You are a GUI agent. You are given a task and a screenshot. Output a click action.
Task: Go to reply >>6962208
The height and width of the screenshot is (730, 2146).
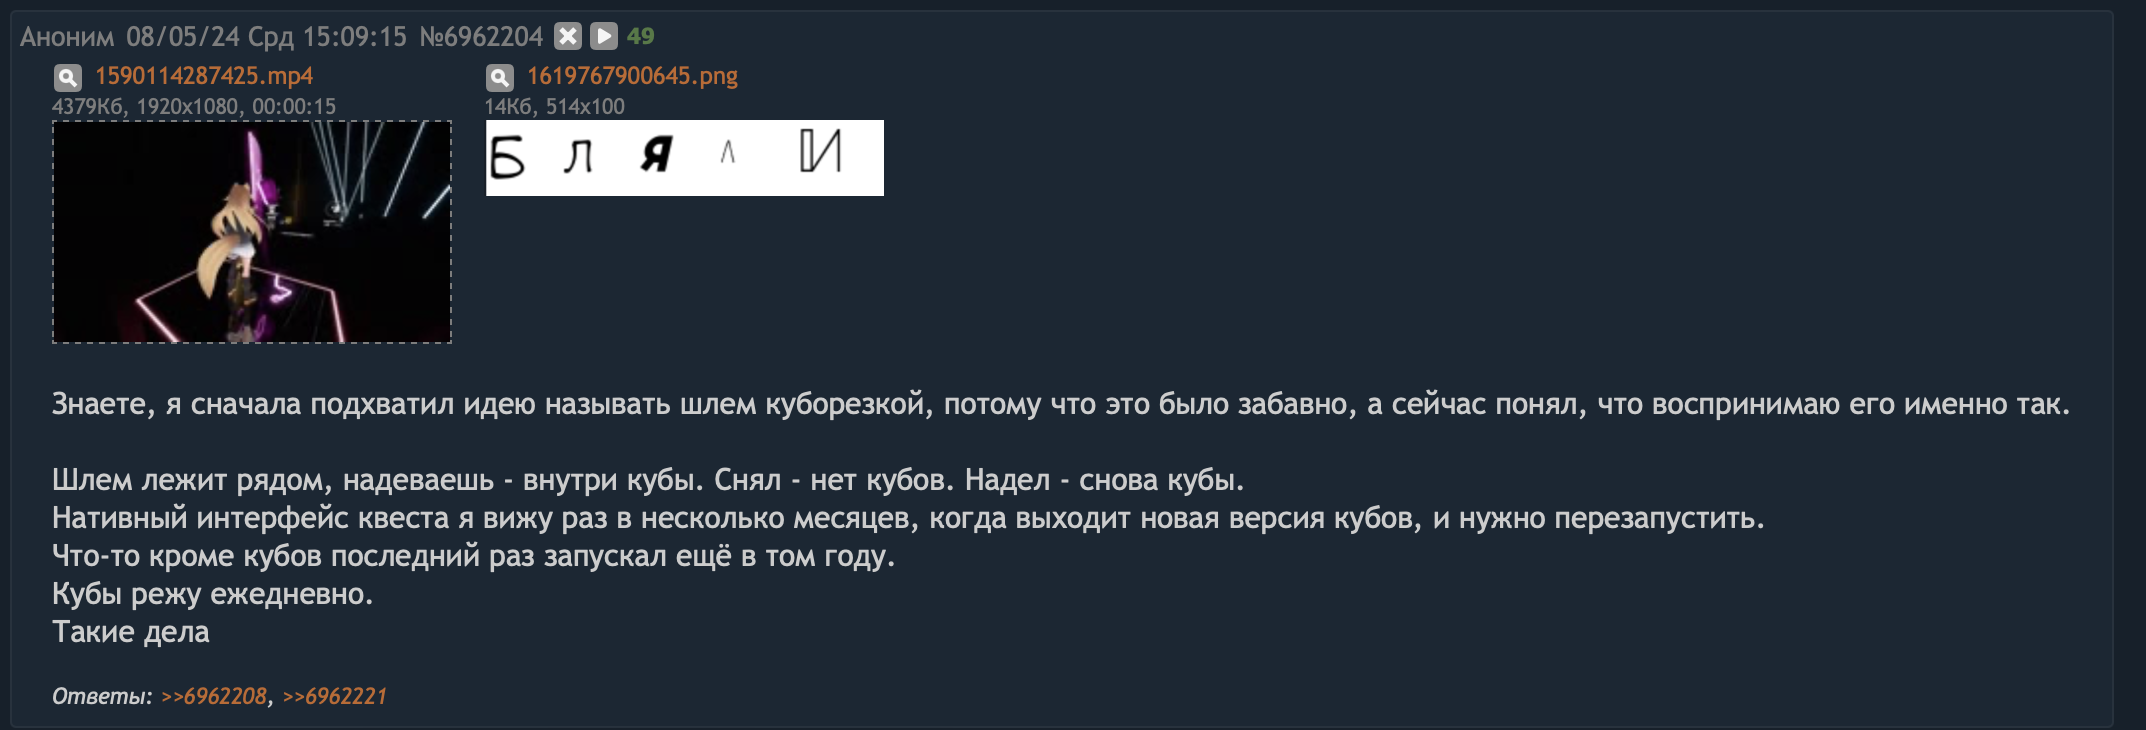pos(214,696)
